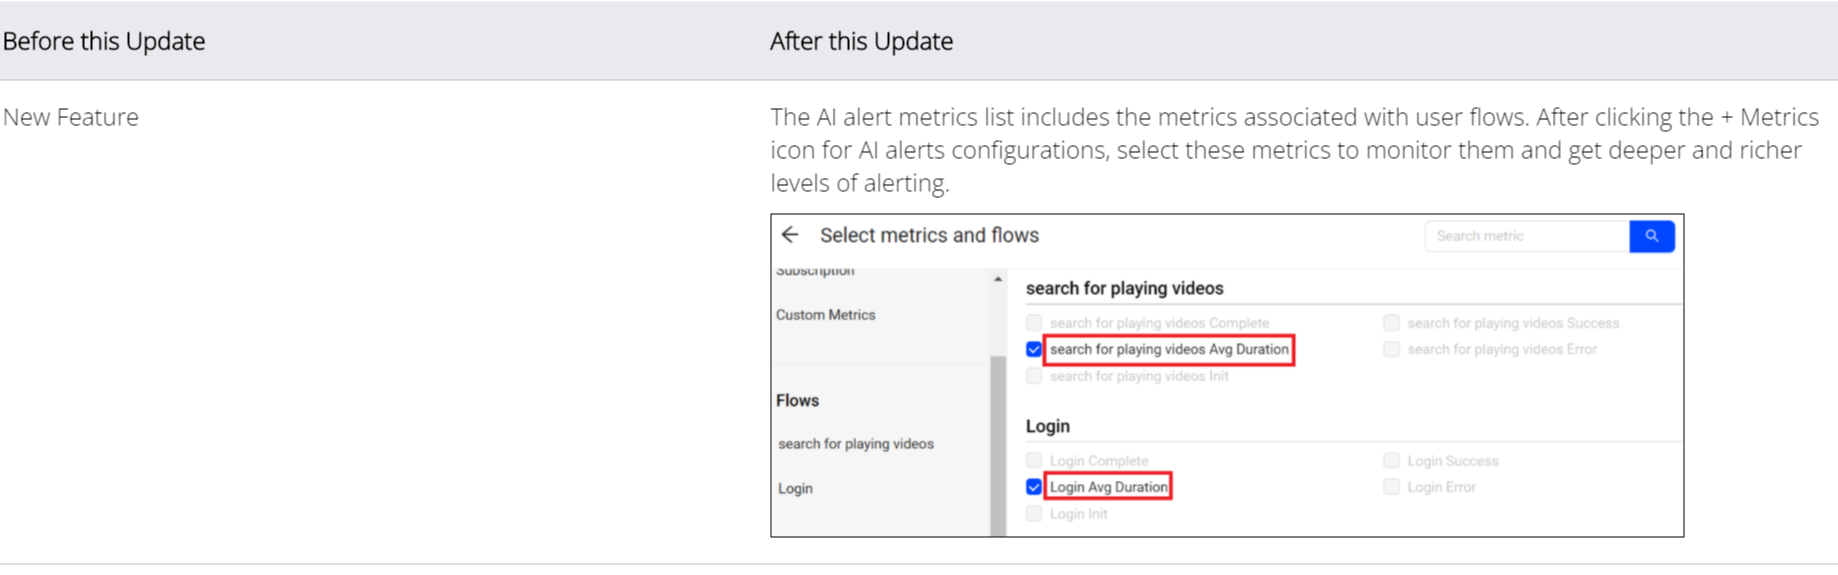Check search for playing videos Init
1838x575 pixels.
coord(1034,376)
